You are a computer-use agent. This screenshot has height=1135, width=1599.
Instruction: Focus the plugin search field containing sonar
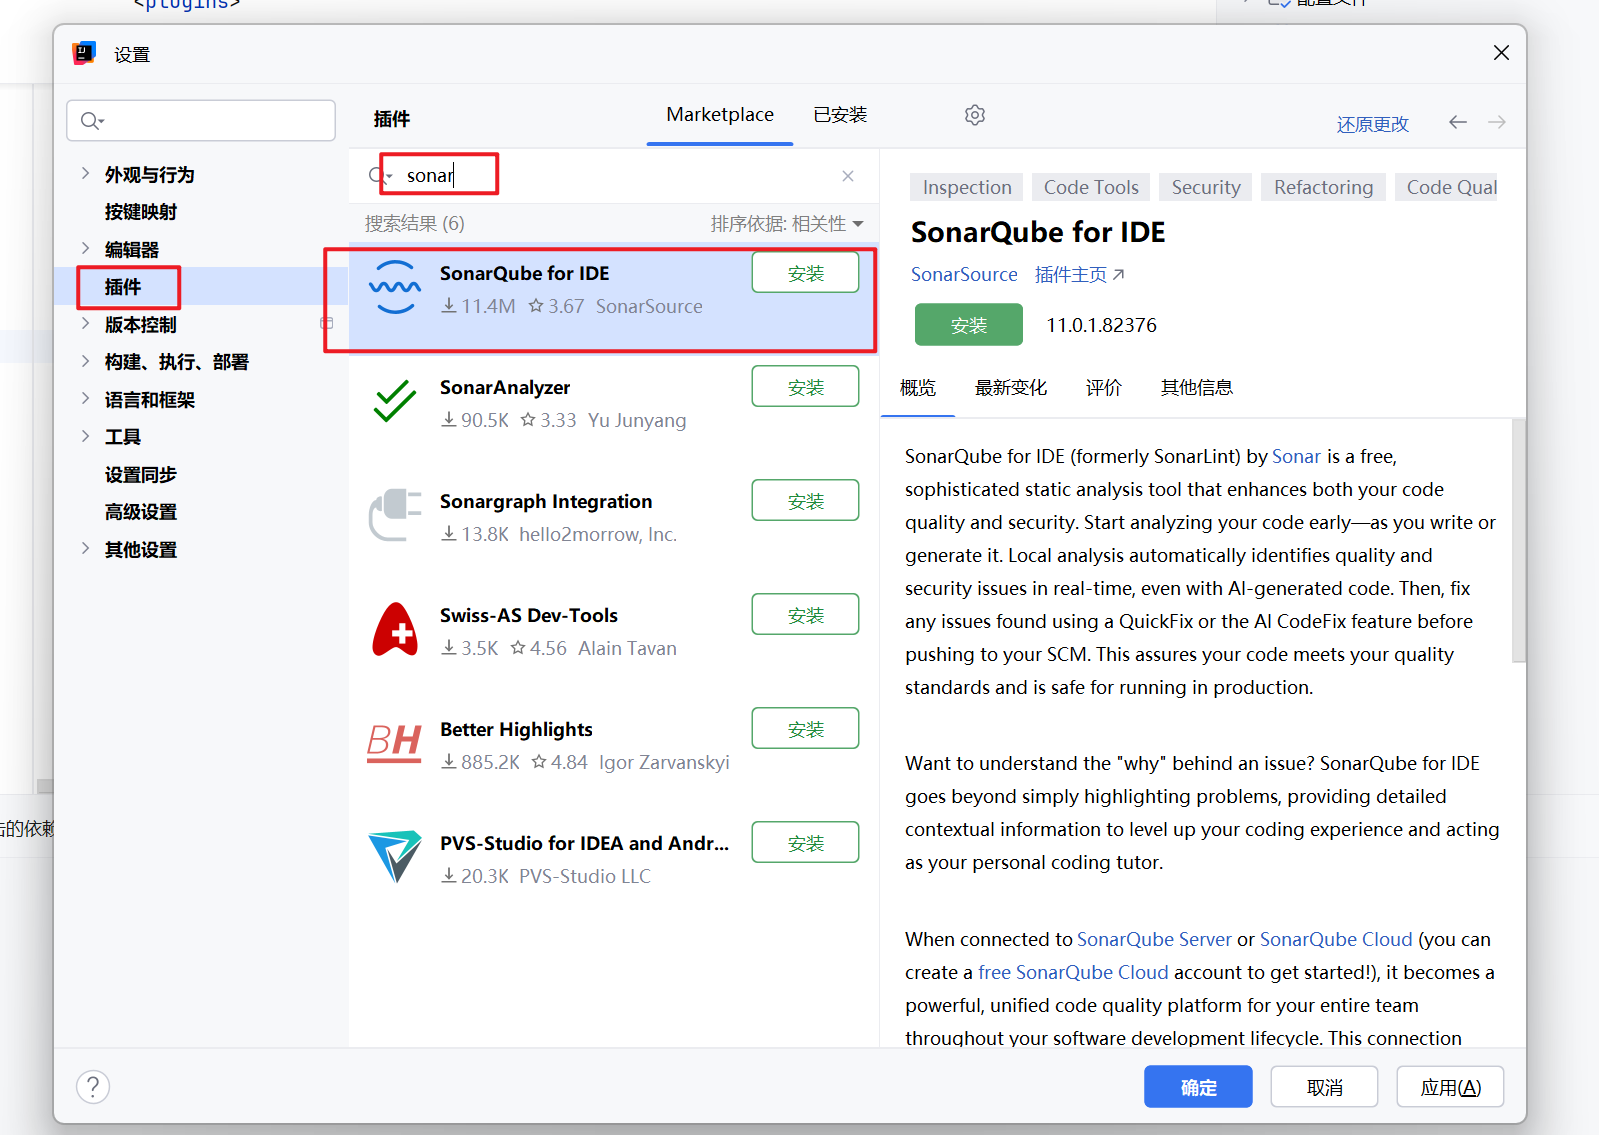pos(614,176)
